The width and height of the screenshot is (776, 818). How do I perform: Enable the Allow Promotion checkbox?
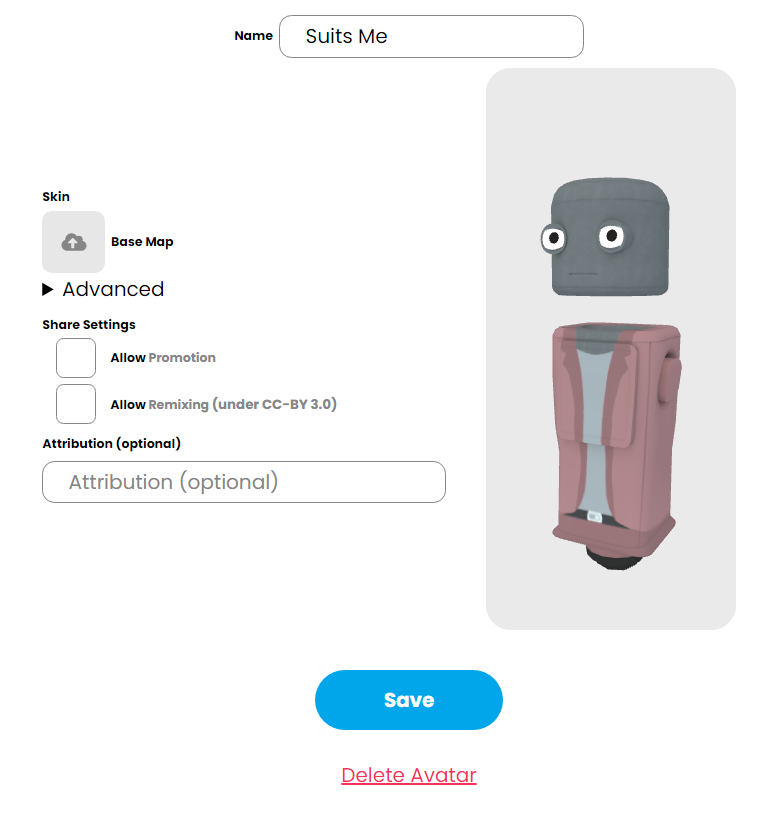tap(76, 358)
